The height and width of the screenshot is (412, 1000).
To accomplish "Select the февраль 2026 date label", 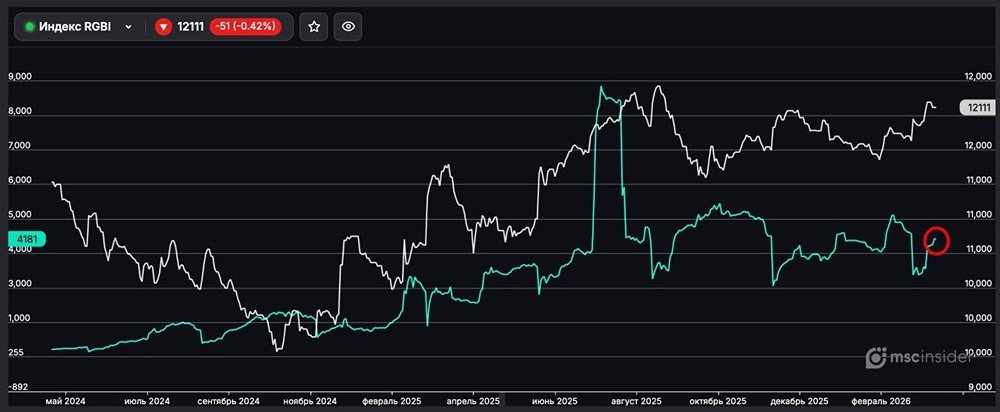I will [x=881, y=402].
